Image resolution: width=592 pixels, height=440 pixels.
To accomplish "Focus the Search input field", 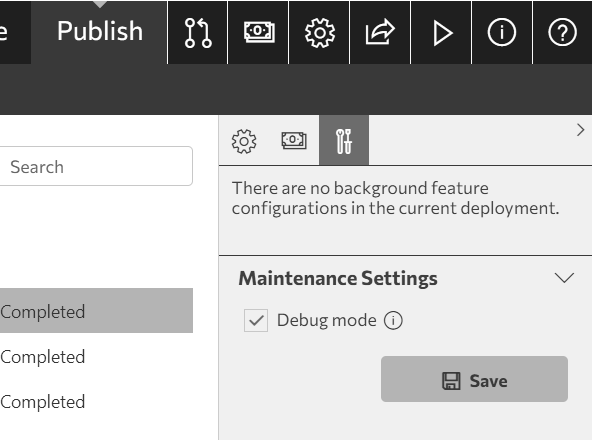I will click(x=94, y=166).
